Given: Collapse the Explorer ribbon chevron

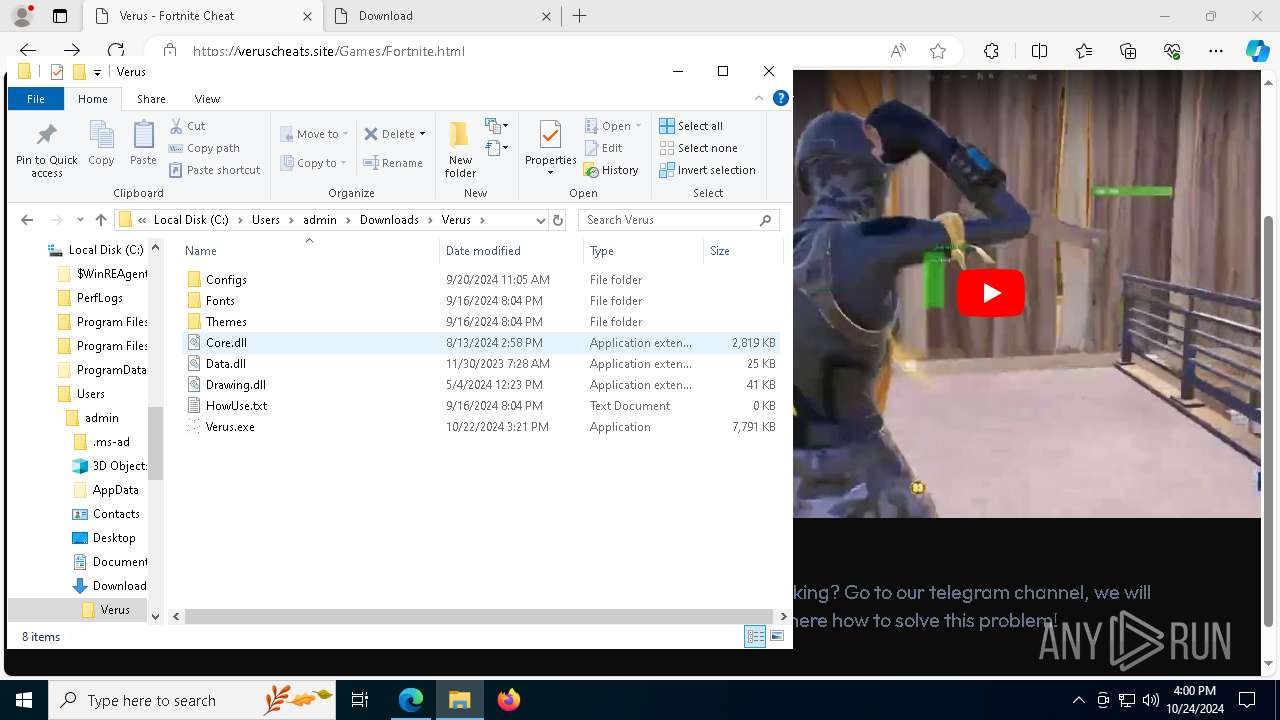Looking at the screenshot, I should tap(759, 98).
